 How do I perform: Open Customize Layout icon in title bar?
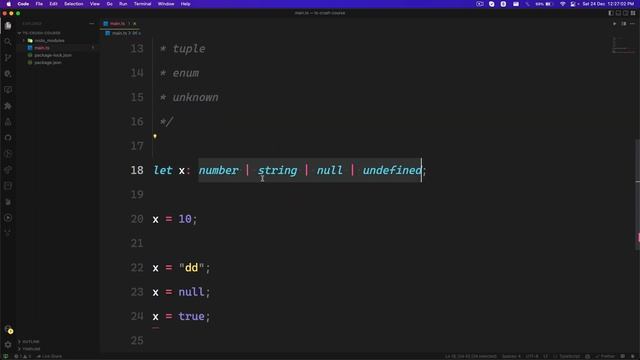point(633,13)
